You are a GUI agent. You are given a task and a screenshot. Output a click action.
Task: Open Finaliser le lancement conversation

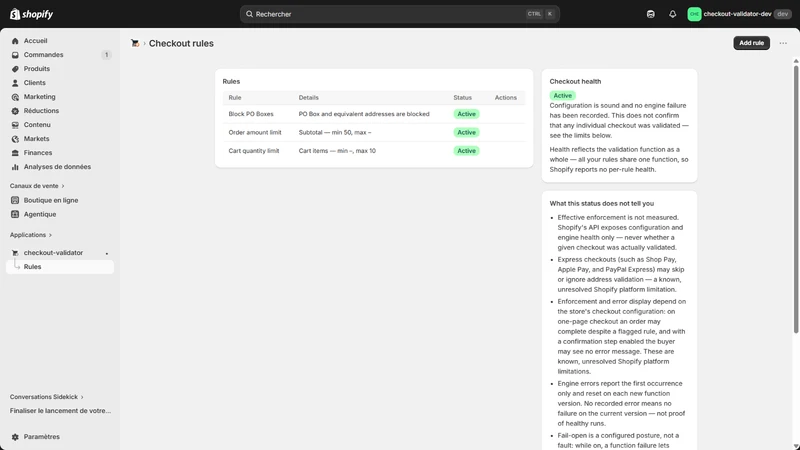(x=60, y=411)
